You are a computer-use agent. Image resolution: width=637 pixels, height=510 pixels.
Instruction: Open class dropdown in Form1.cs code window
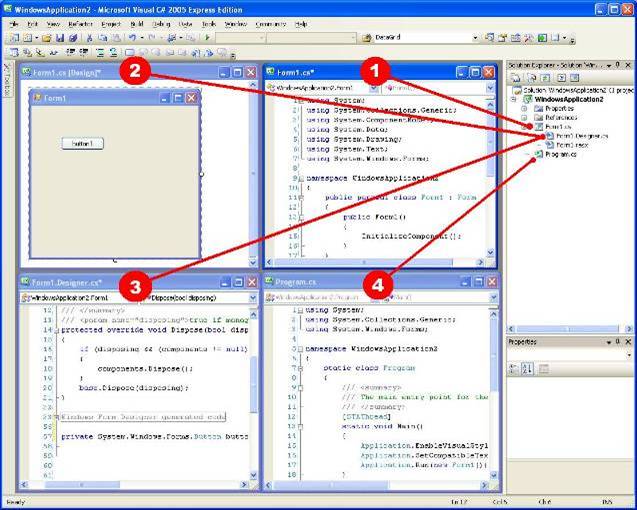point(375,88)
